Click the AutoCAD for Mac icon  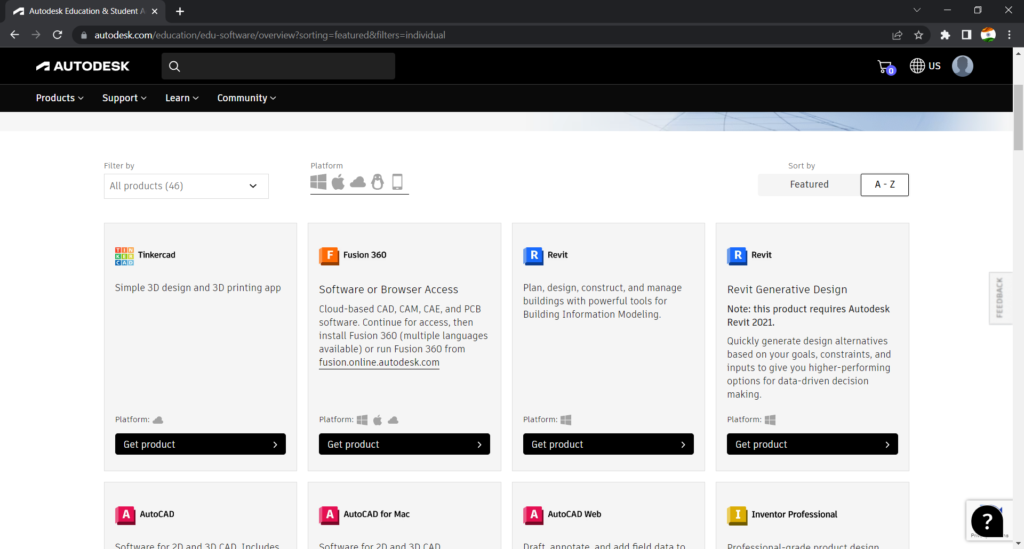pos(329,514)
